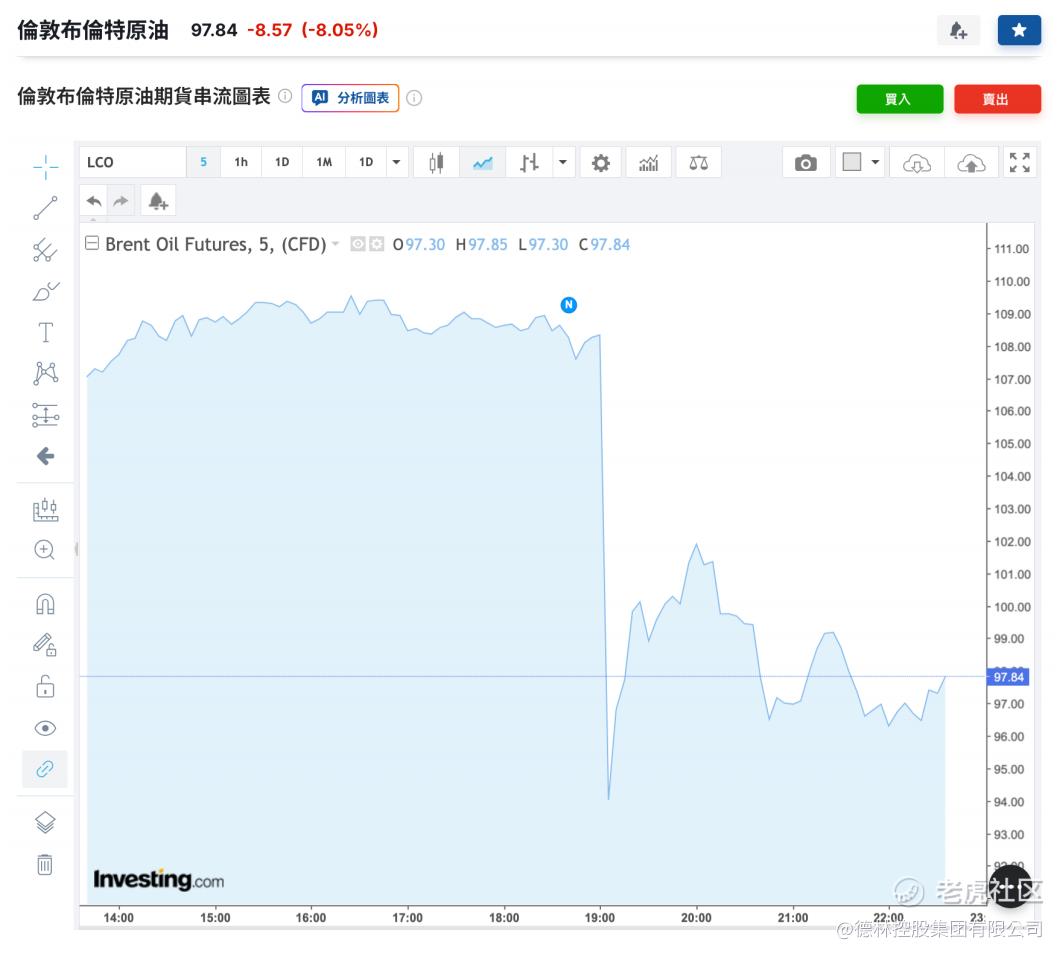Open the chart style dropdown arrow

tap(564, 163)
